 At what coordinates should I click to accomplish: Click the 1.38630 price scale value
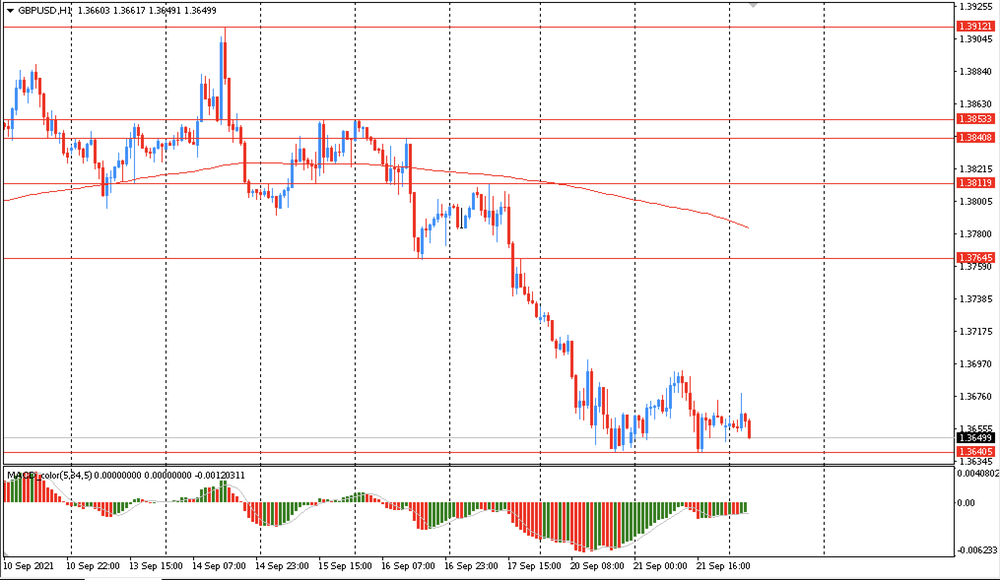[x=976, y=104]
